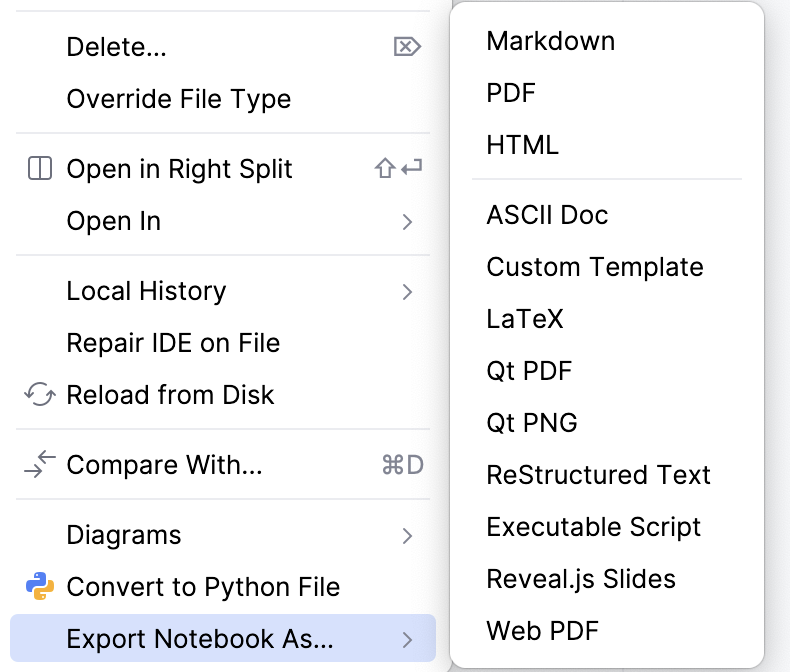
Task: Select Repair IDE on File
Action: tap(173, 343)
